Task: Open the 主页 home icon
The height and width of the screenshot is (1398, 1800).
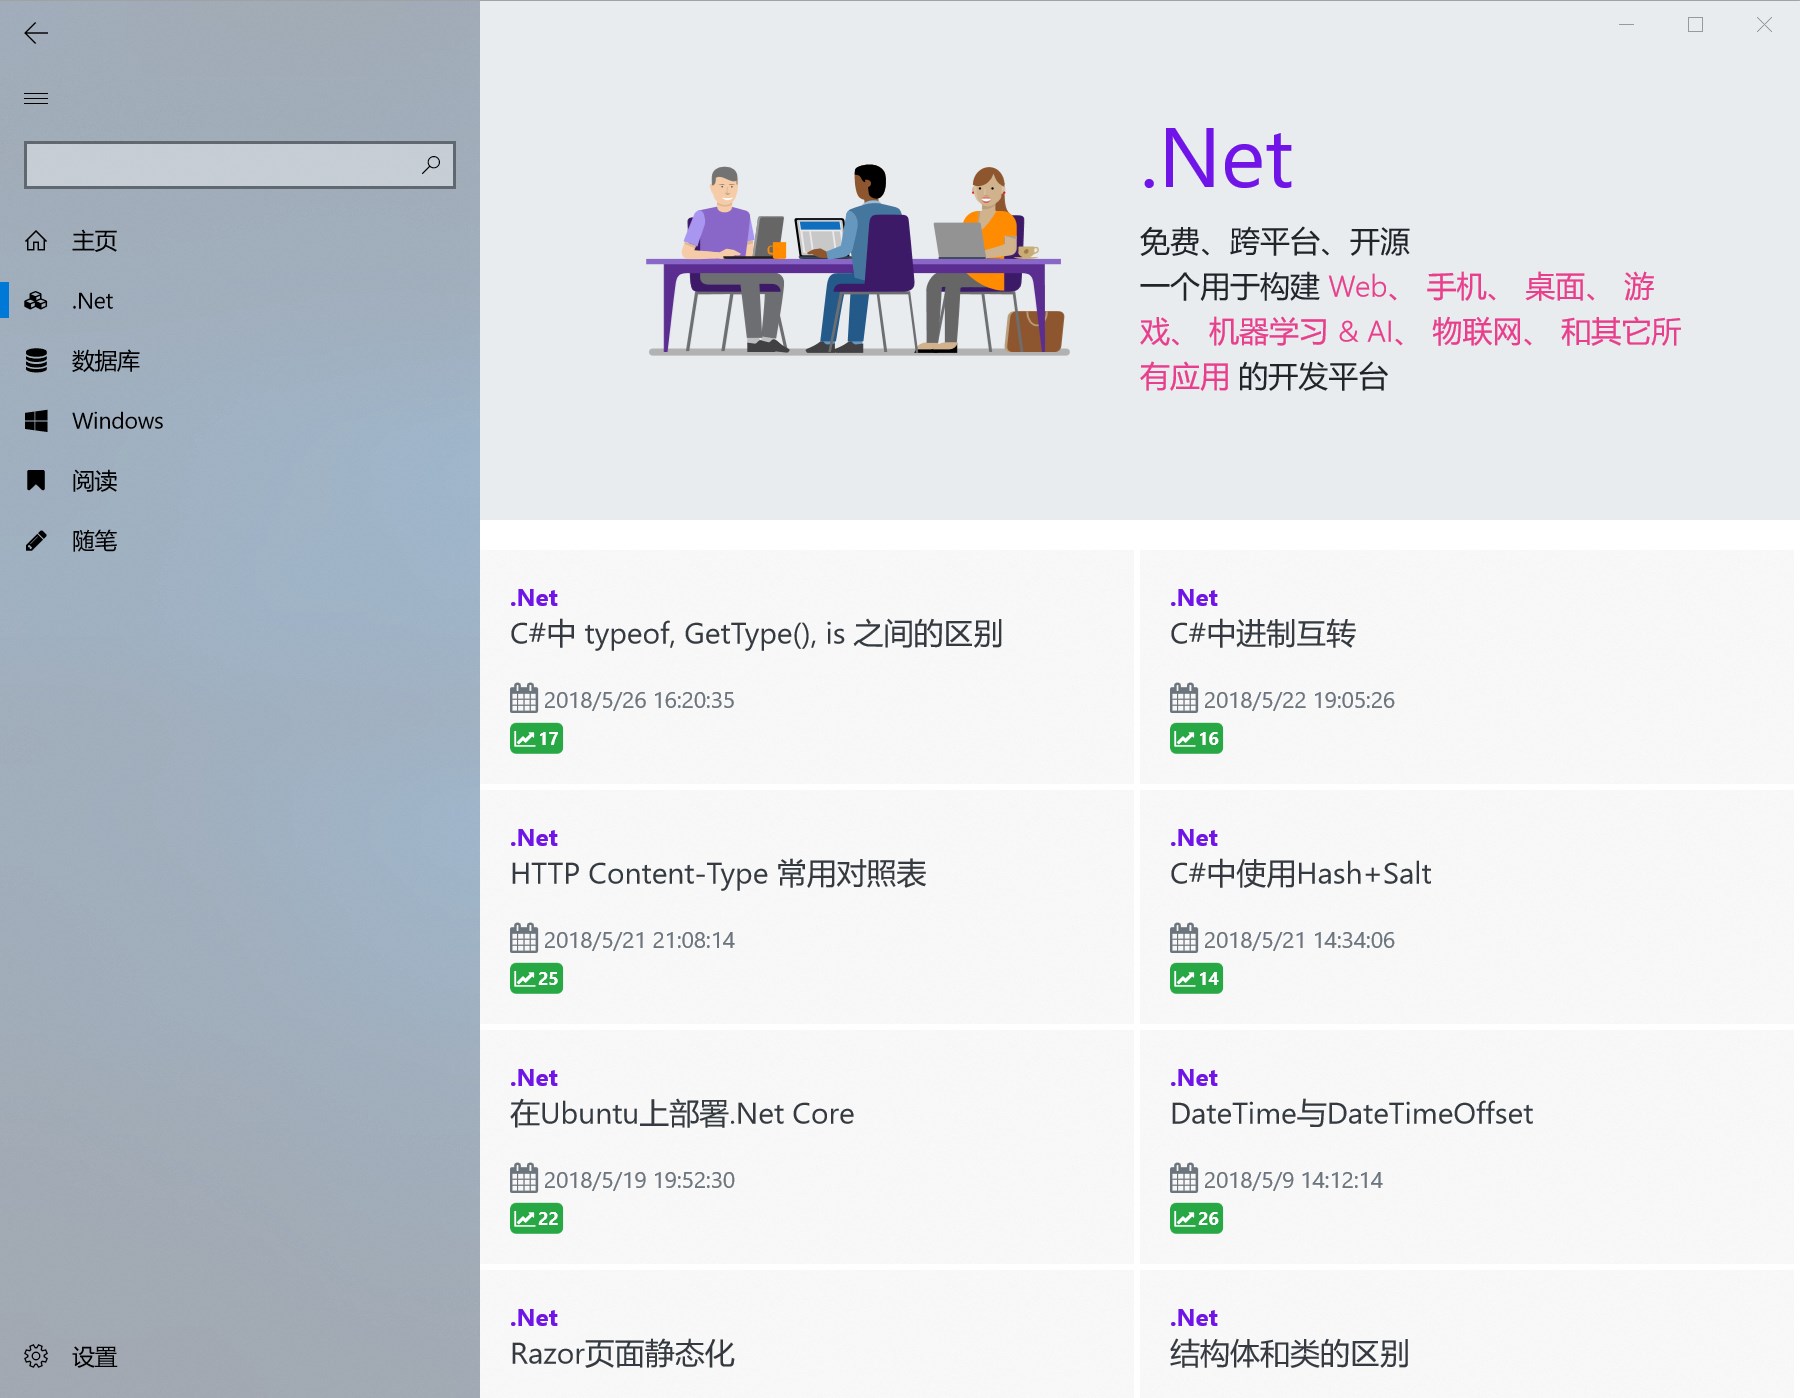Action: click(36, 241)
